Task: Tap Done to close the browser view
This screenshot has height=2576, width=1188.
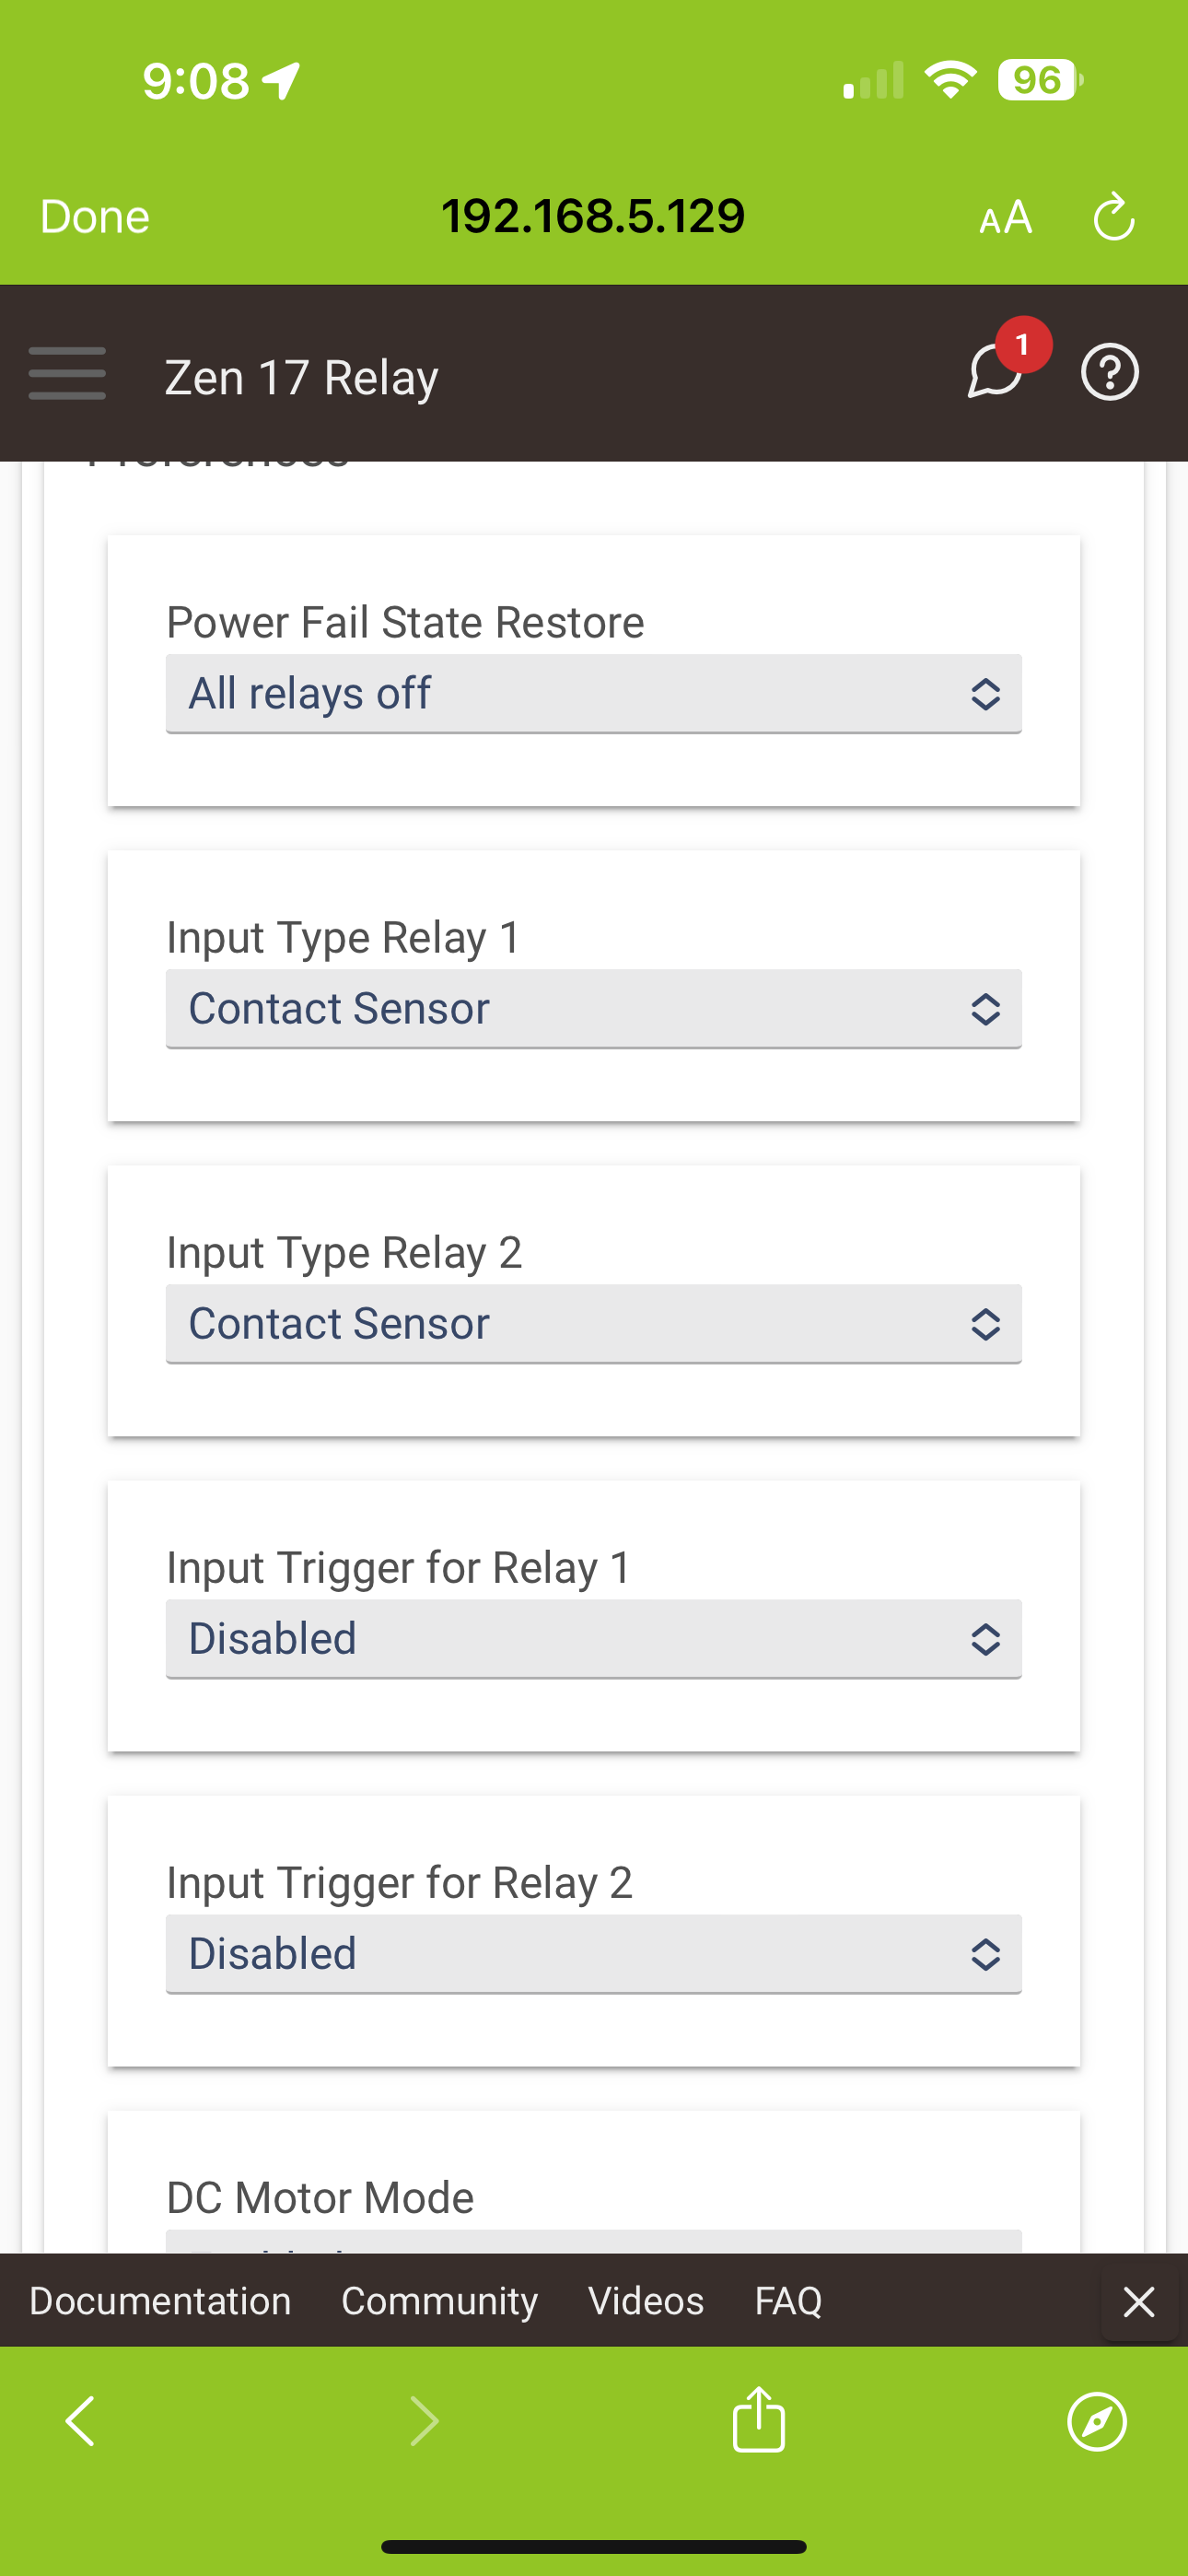Action: click(95, 217)
